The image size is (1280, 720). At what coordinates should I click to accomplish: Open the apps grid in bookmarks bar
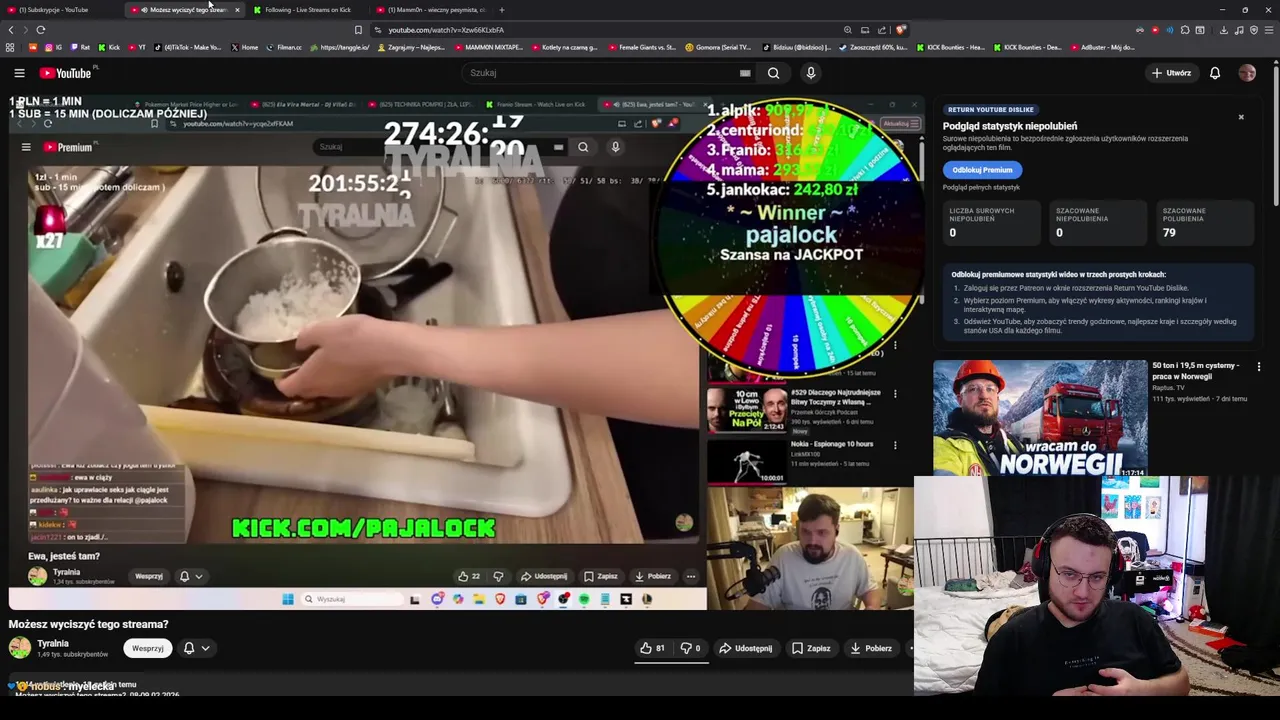10,47
